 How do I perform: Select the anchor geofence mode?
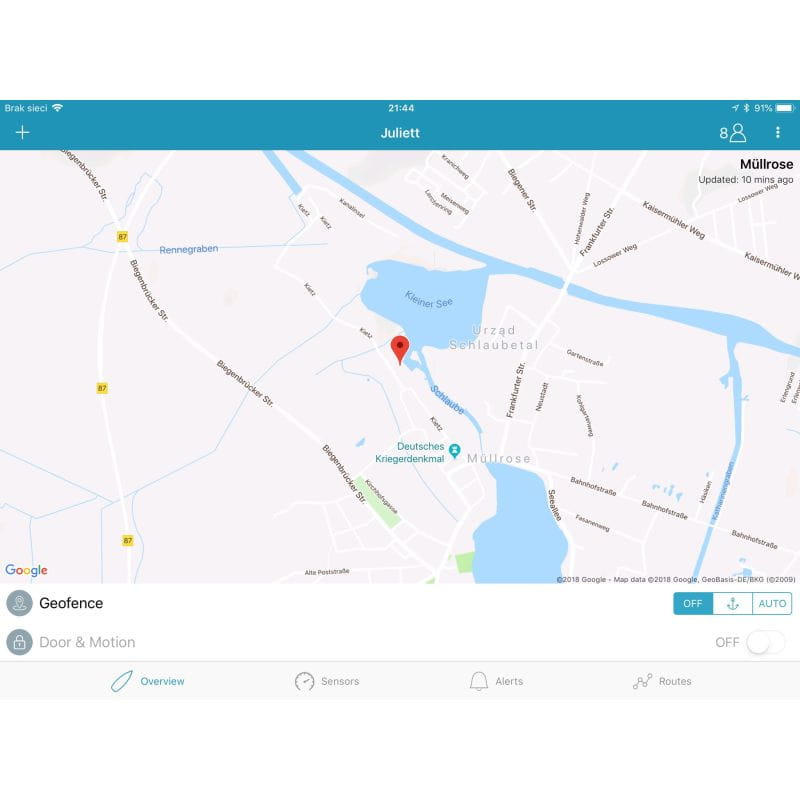tap(732, 603)
